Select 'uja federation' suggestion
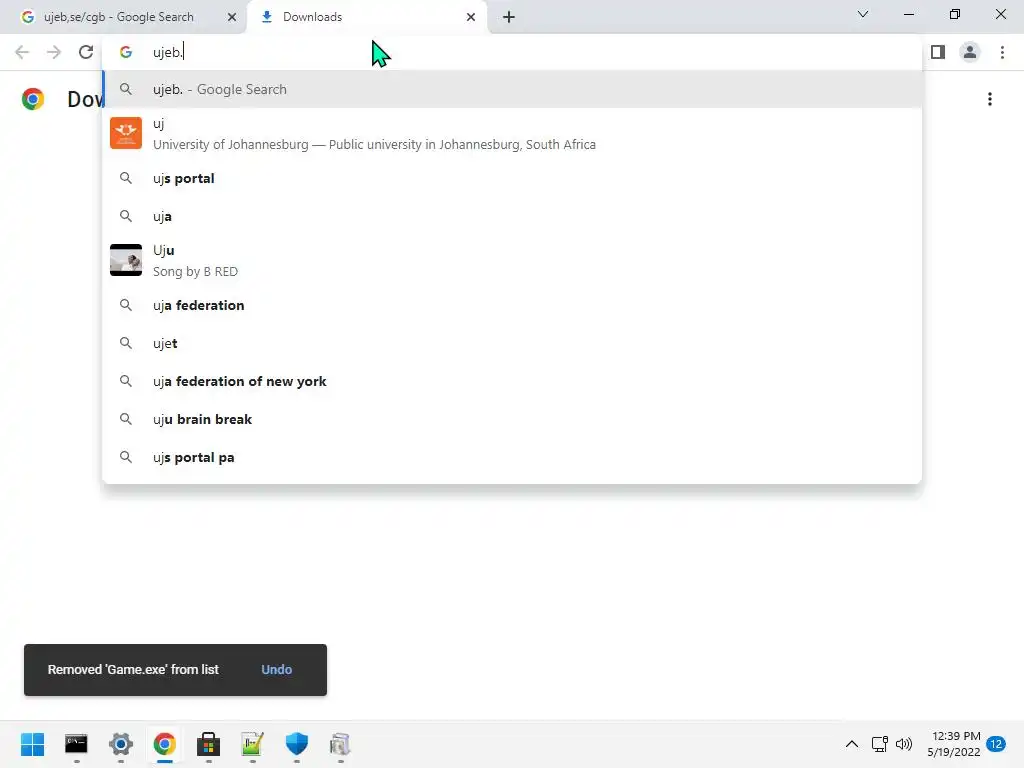This screenshot has height=768, width=1024. pos(513,305)
